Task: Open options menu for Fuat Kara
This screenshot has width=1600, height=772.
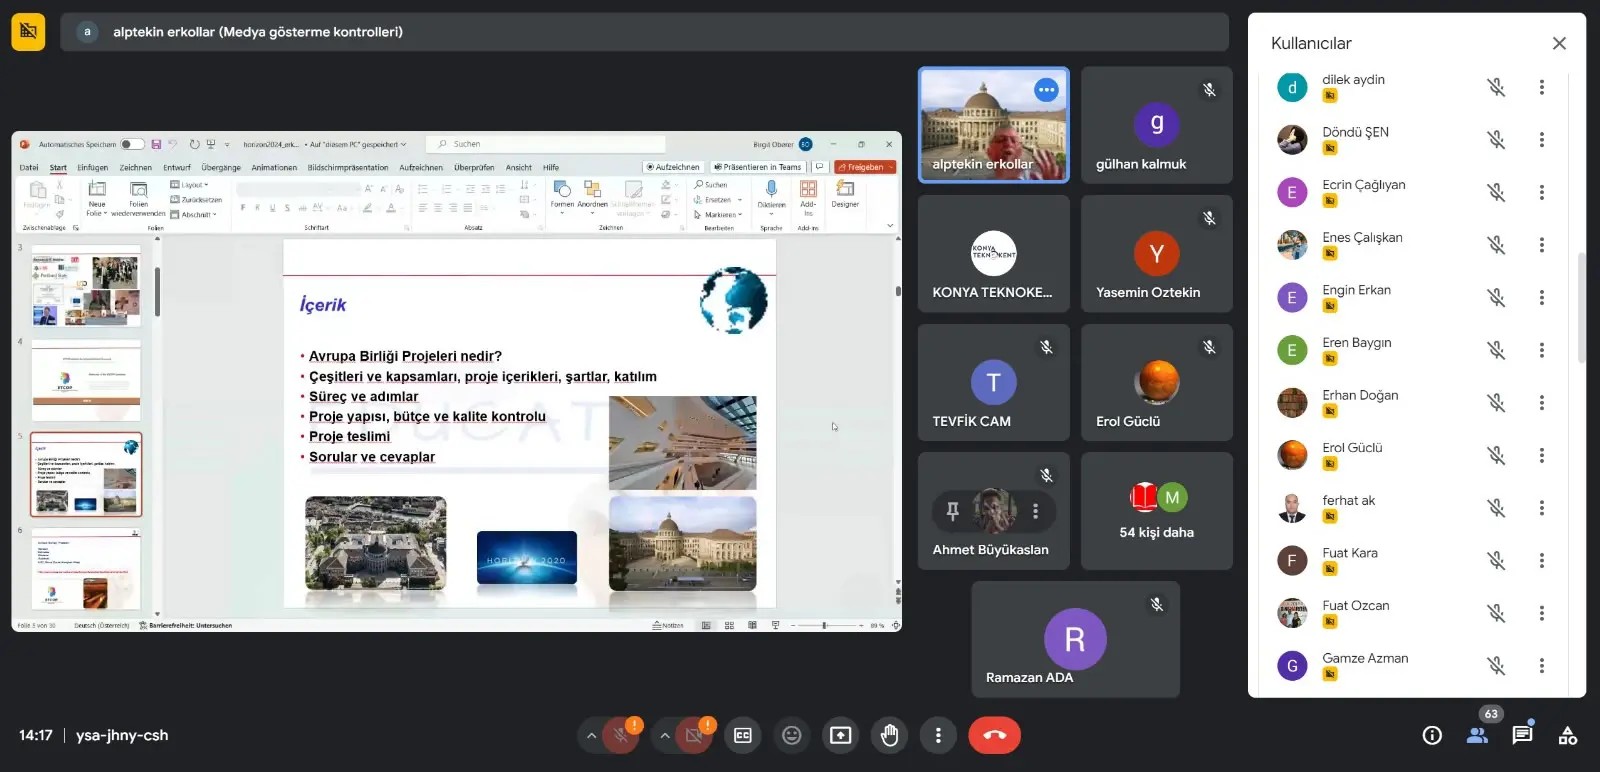Action: (x=1541, y=560)
